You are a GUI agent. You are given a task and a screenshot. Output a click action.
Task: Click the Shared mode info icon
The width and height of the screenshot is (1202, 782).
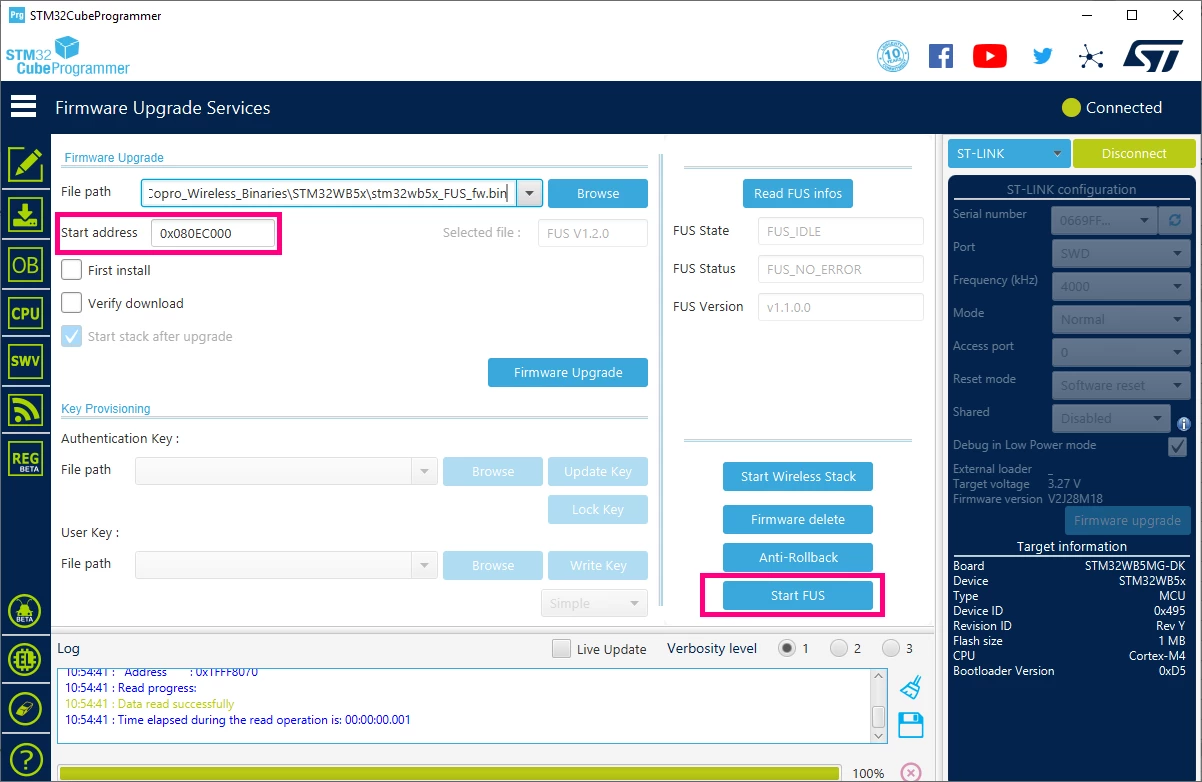click(x=1184, y=424)
